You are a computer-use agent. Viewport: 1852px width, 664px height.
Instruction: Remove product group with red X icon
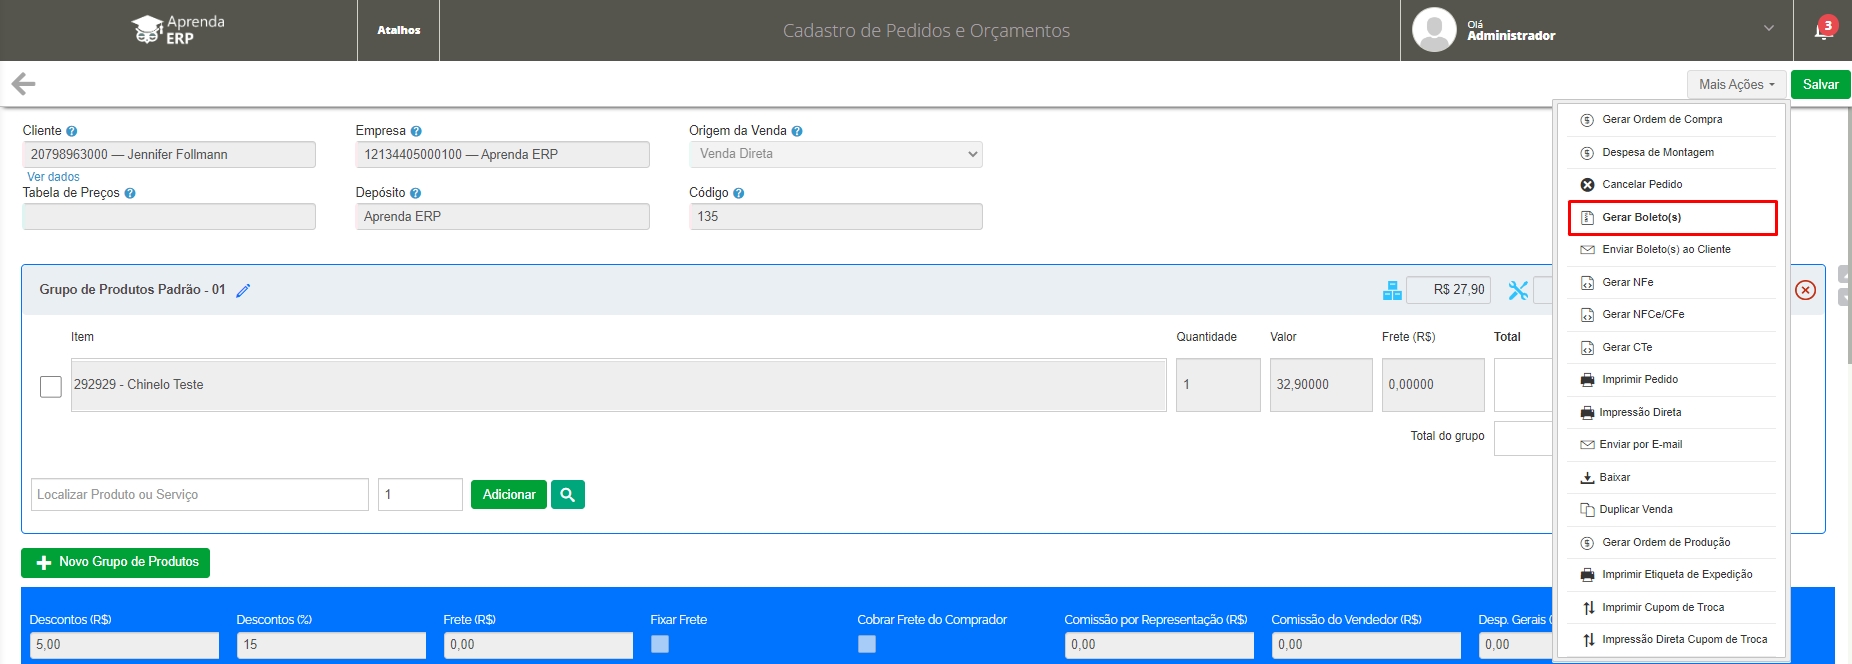click(x=1805, y=290)
